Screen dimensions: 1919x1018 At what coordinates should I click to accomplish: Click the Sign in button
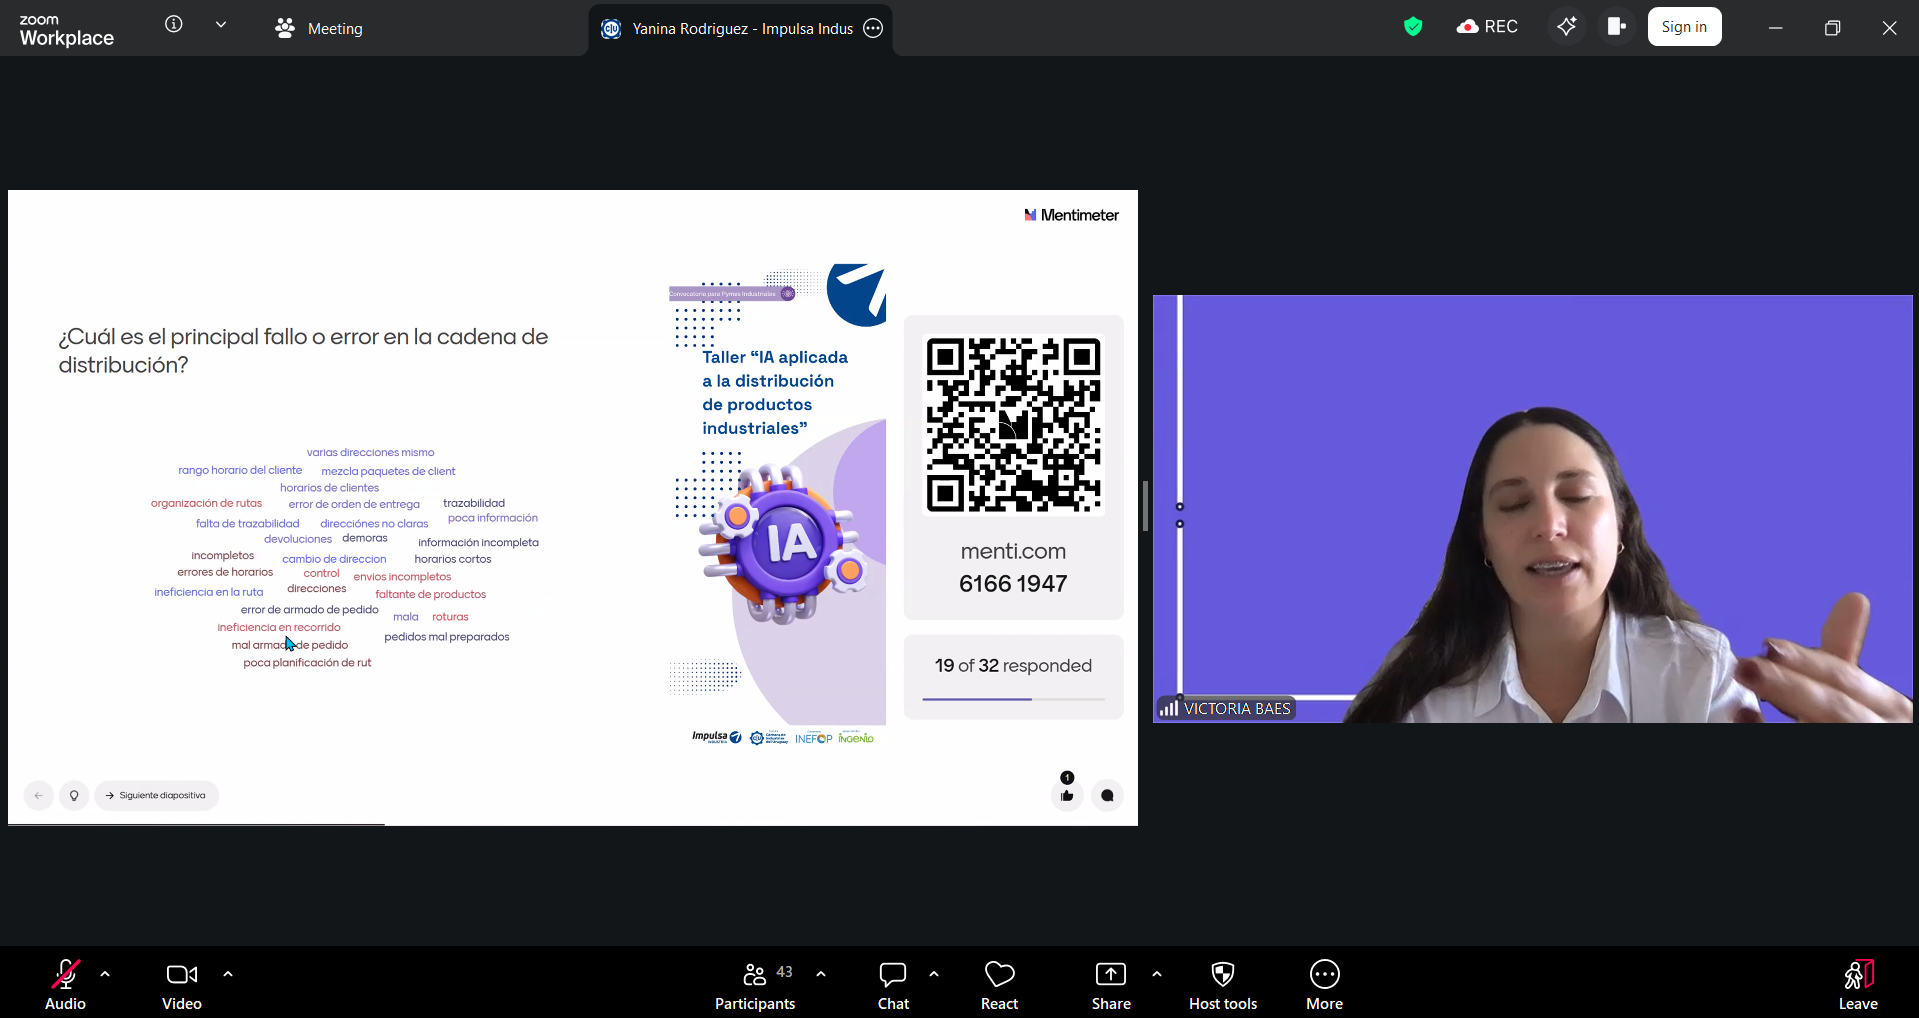click(x=1684, y=27)
